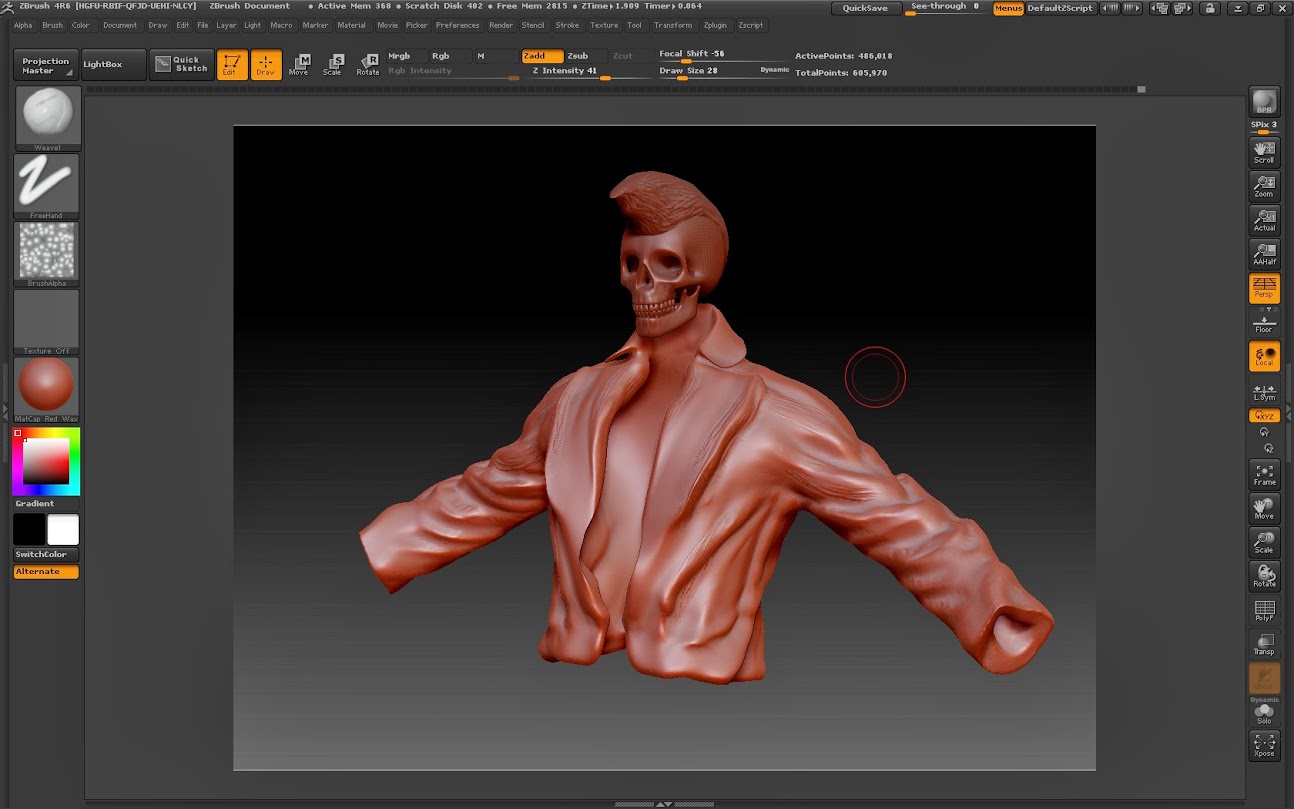Screen dimensions: 1294x809
Task: Toggle the Menus button
Action: pos(1008,8)
